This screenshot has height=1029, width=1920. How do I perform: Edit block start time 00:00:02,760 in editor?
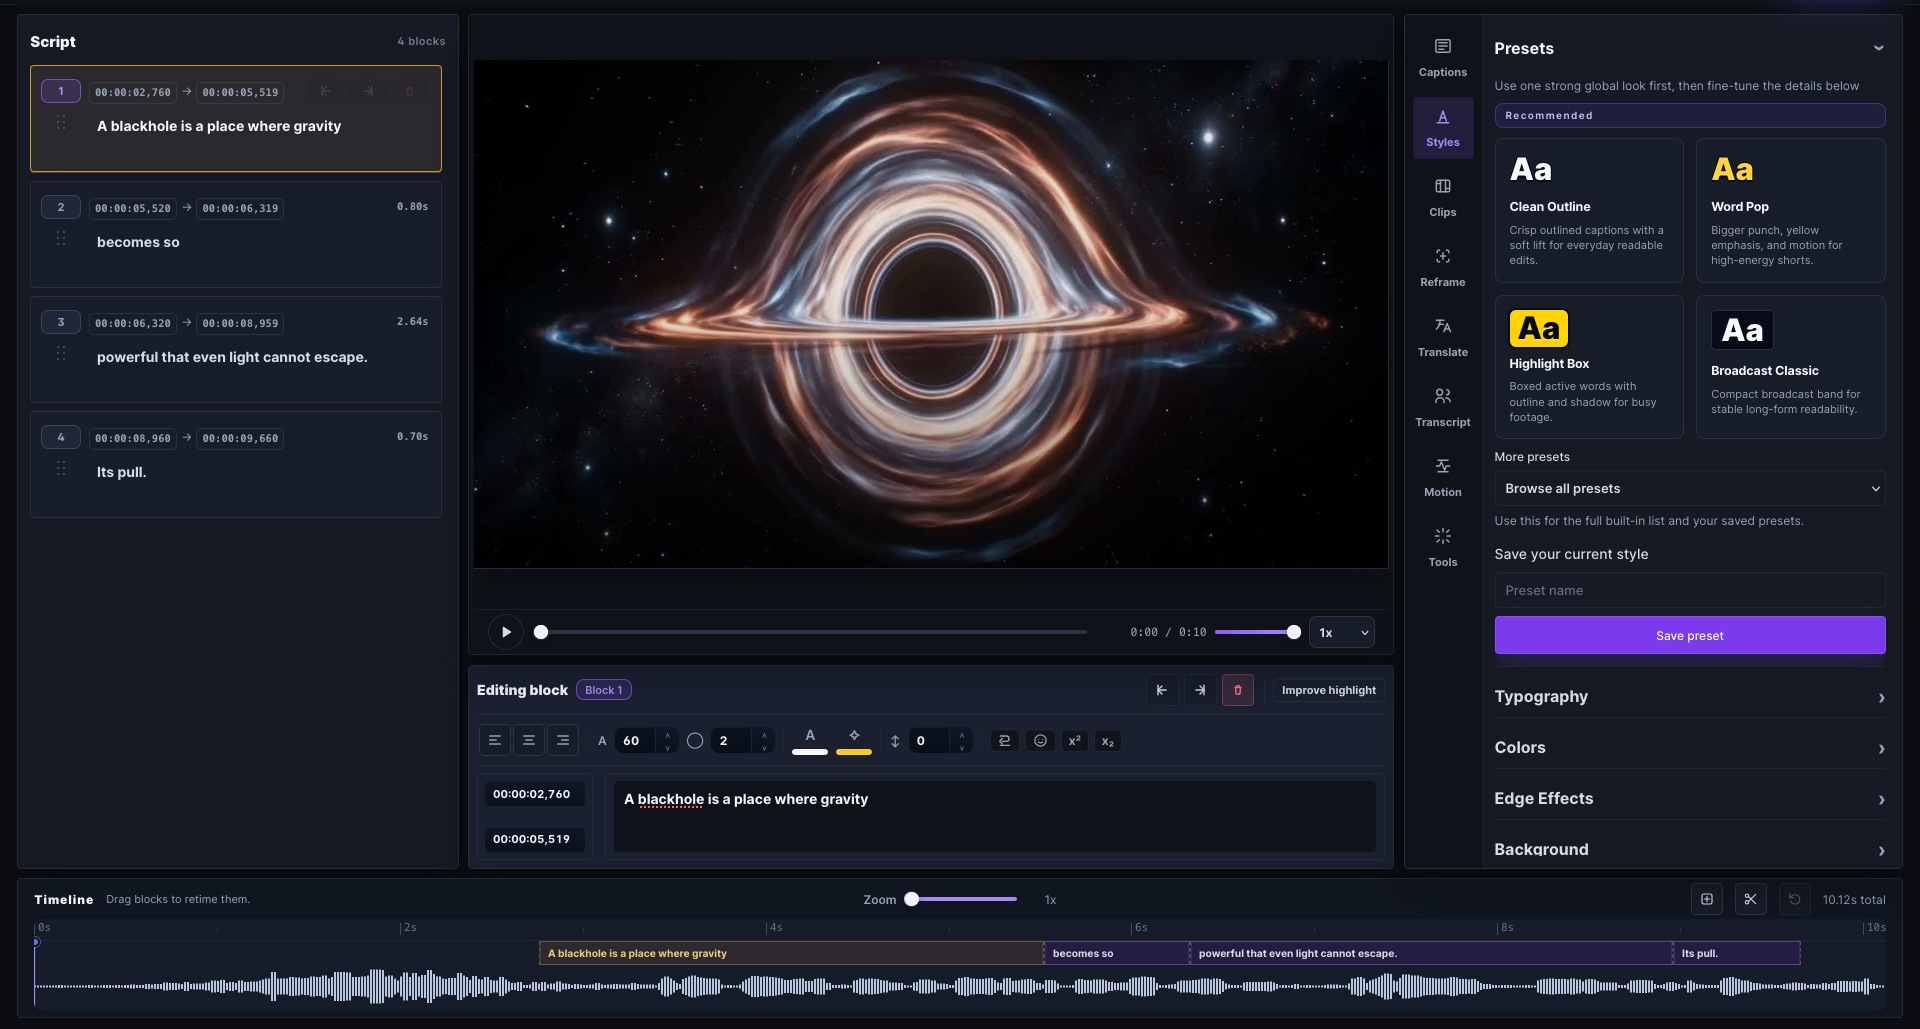[534, 794]
